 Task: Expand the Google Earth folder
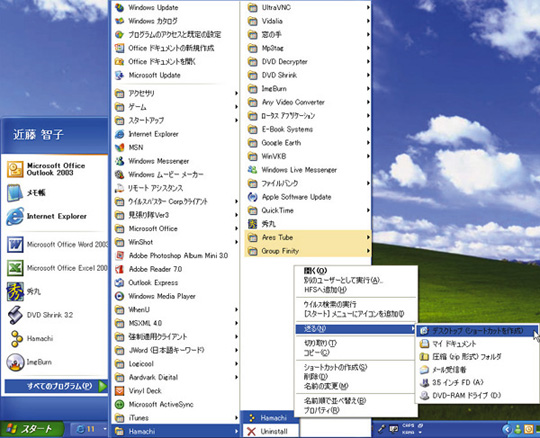tap(308, 143)
